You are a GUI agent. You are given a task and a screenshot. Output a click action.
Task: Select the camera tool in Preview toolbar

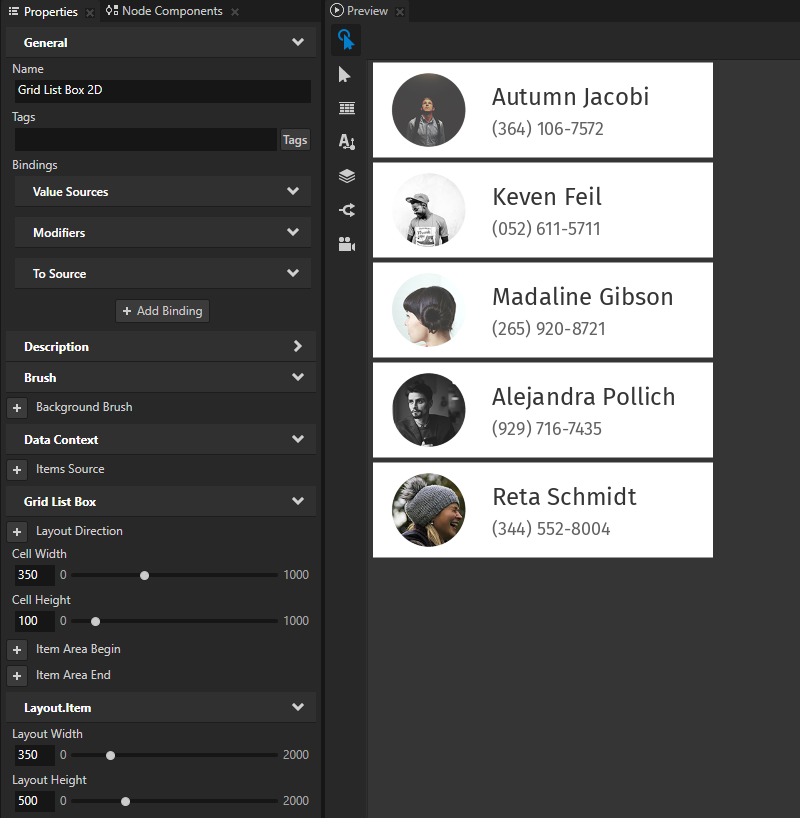[x=346, y=243]
